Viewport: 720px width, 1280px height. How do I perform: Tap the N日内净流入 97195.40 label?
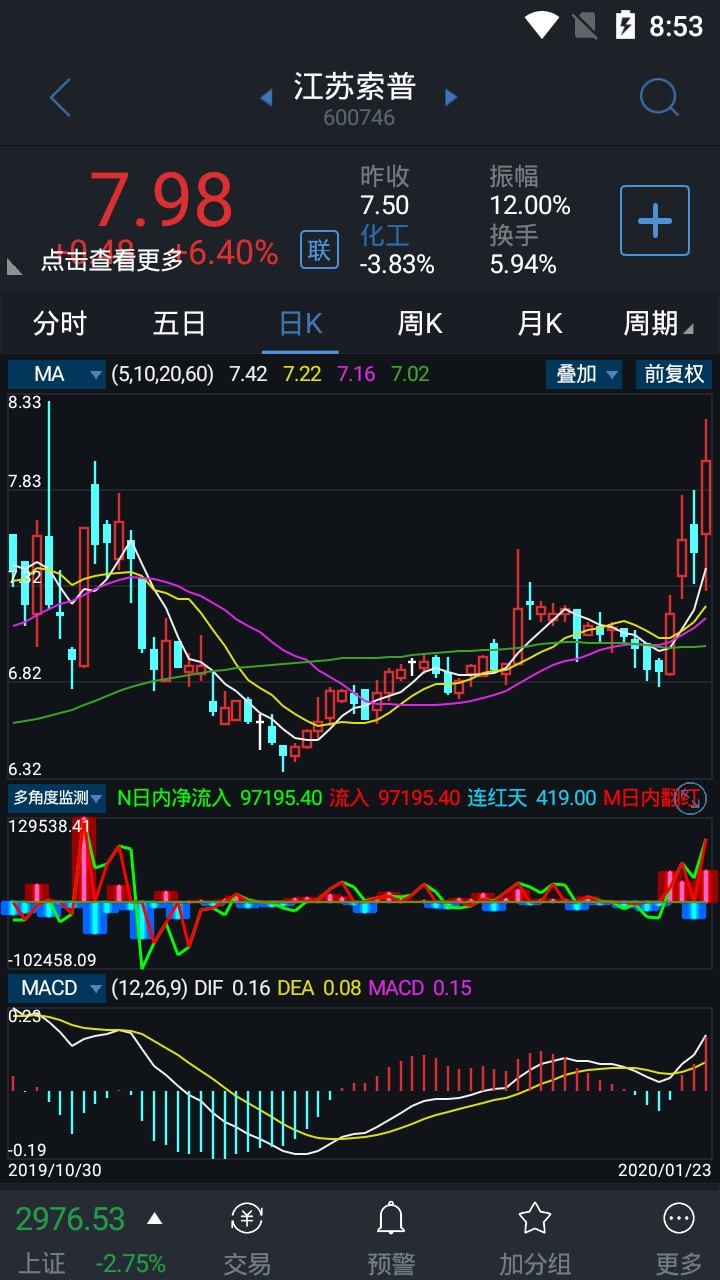coord(220,798)
